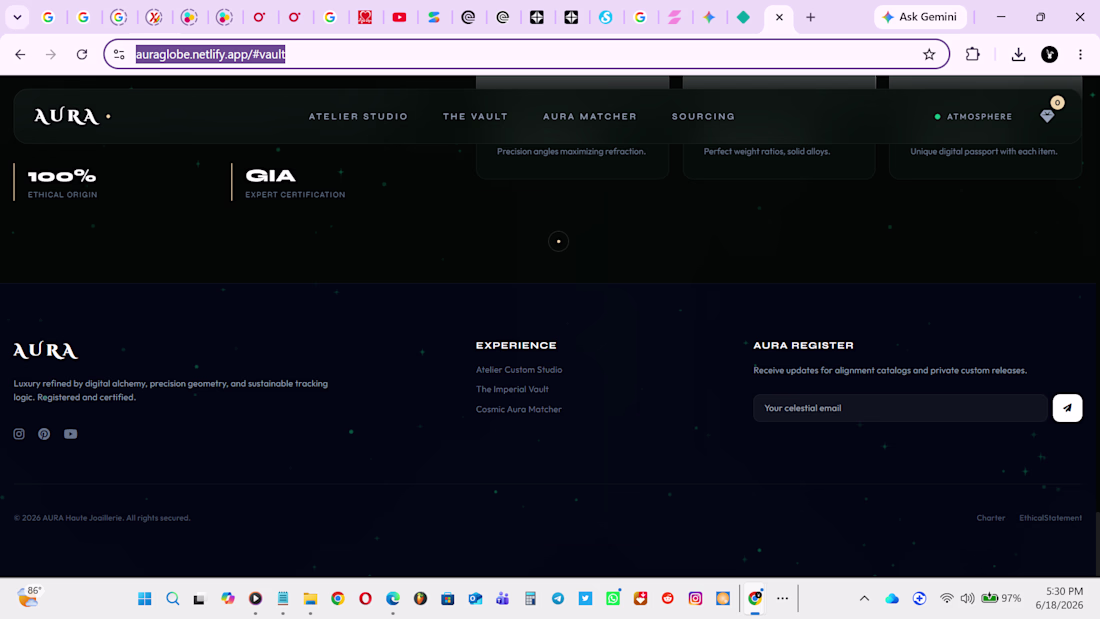Open the EthicalStatement footer link
1100x619 pixels.
coord(1050,518)
